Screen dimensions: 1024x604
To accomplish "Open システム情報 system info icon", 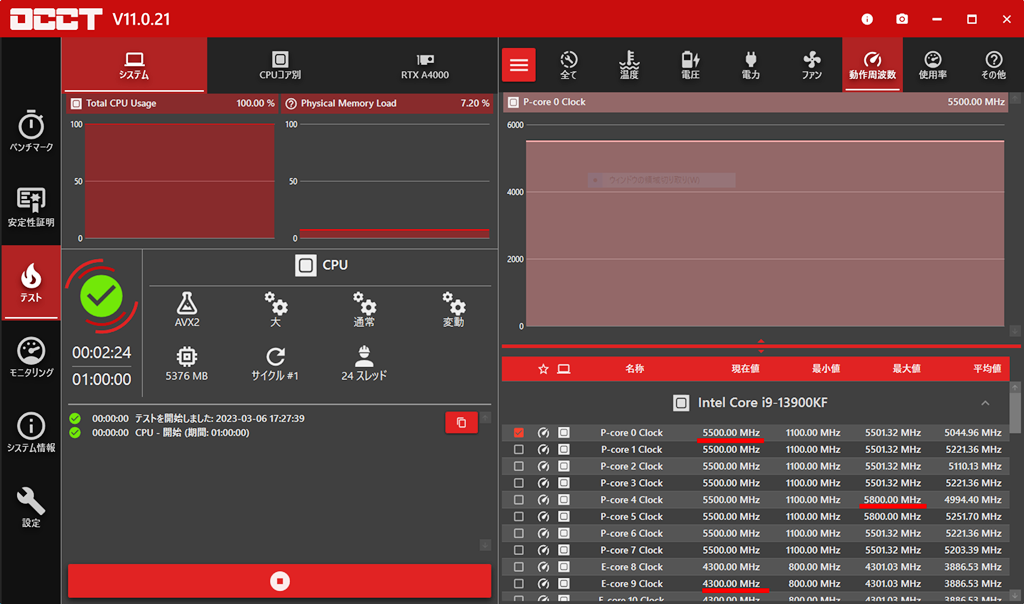I will pos(31,432).
